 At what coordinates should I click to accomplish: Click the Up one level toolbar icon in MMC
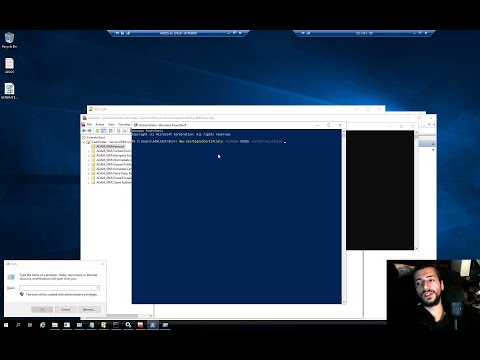pyautogui.click(x=97, y=131)
